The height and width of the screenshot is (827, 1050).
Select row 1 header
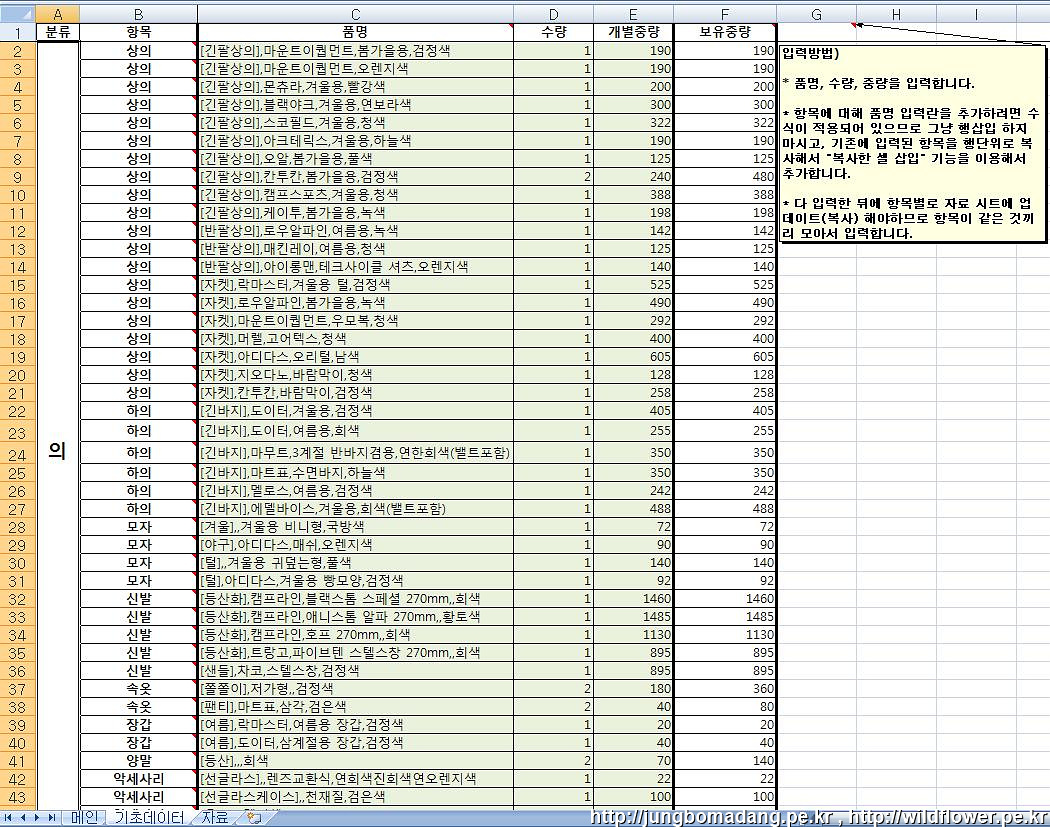[17, 32]
